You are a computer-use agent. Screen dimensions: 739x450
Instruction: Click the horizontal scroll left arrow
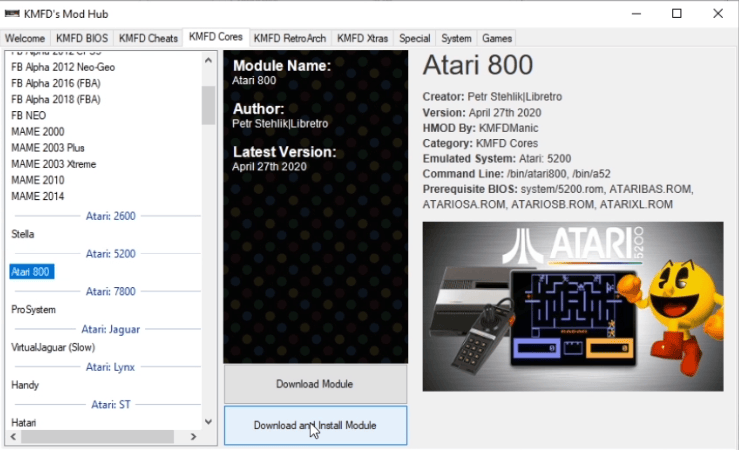click(13, 437)
